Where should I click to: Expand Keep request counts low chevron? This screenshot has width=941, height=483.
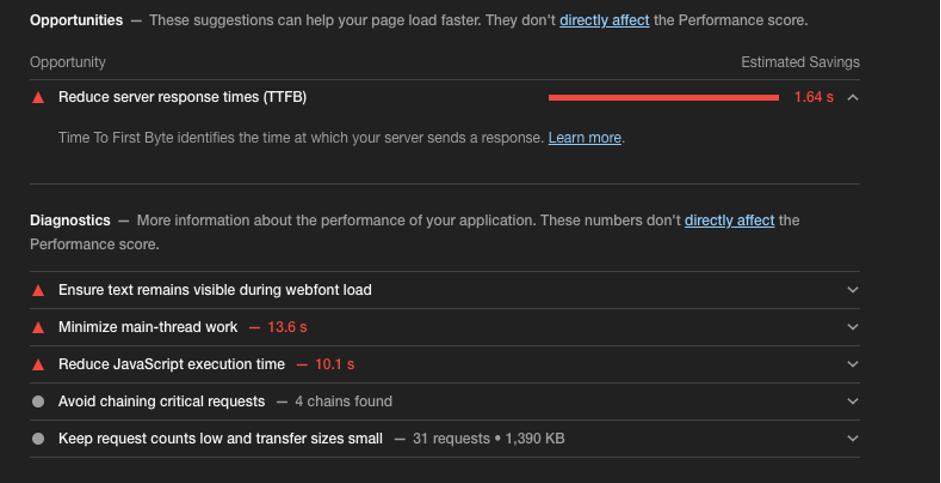coord(852,438)
